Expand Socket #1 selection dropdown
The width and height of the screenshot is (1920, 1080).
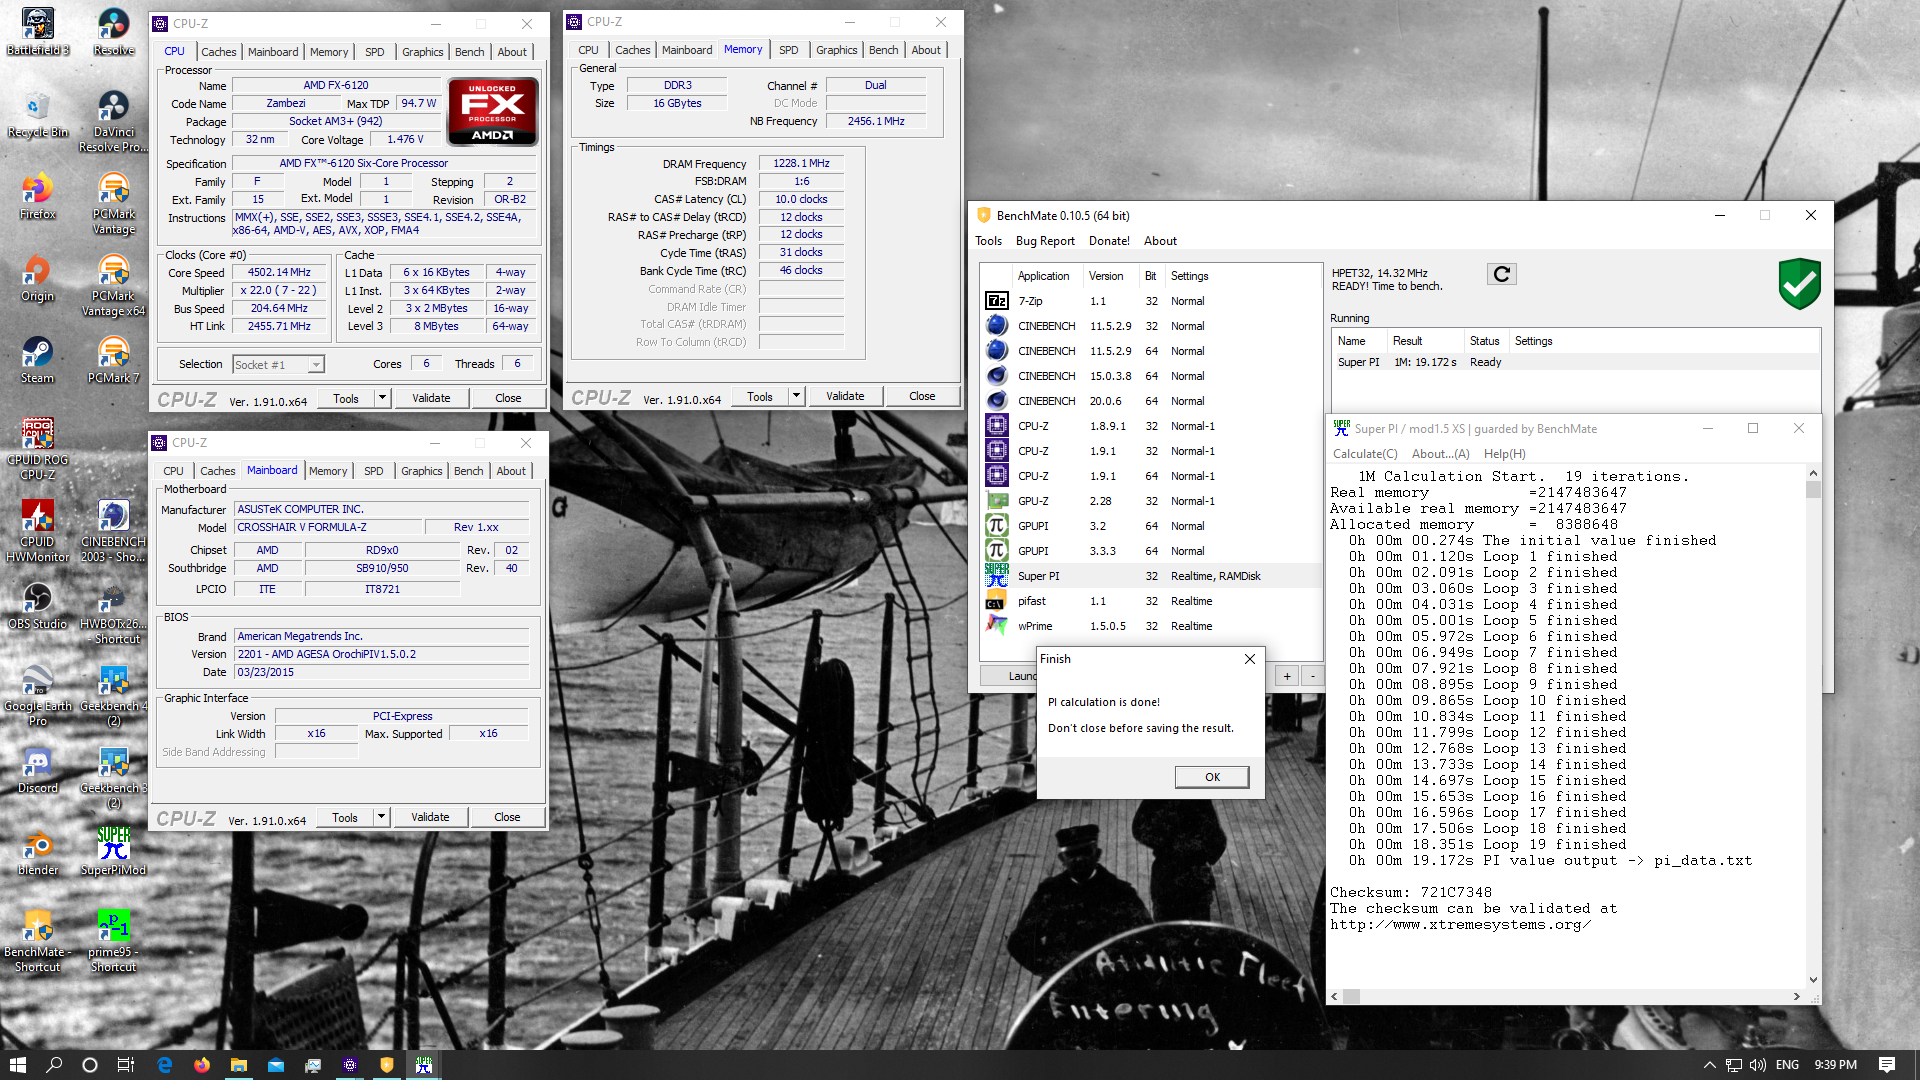[316, 365]
